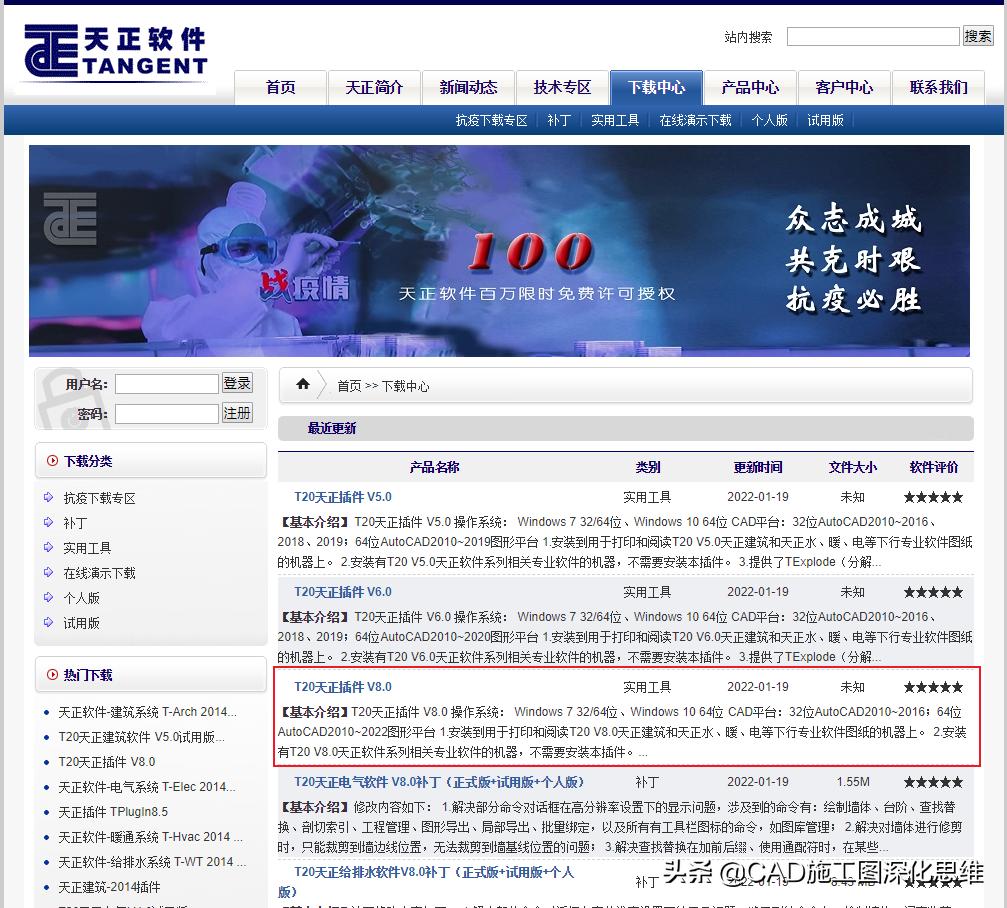
Task: Open the 联系我们 navigation tab
Action: pos(938,87)
